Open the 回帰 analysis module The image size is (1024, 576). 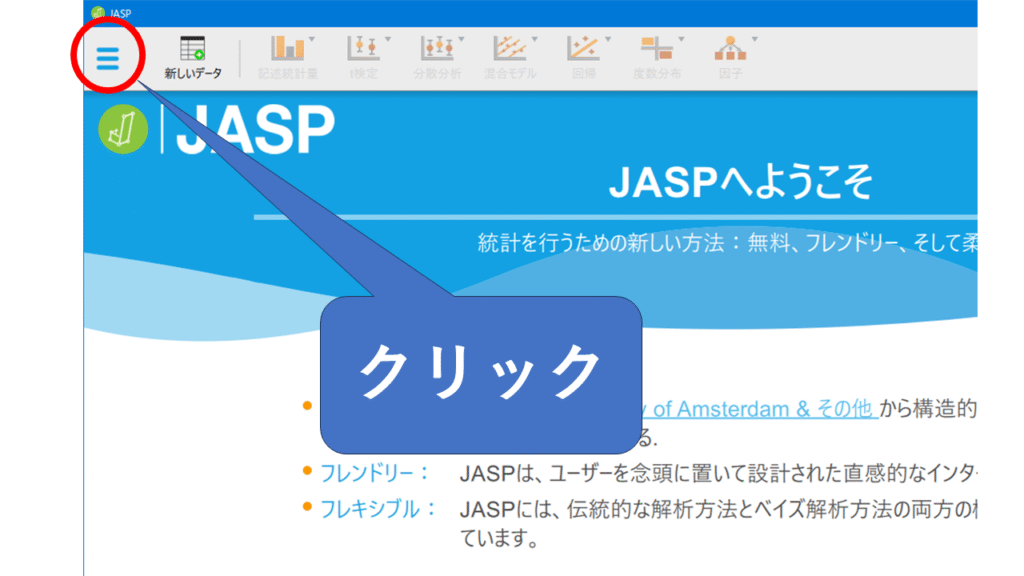pos(584,57)
